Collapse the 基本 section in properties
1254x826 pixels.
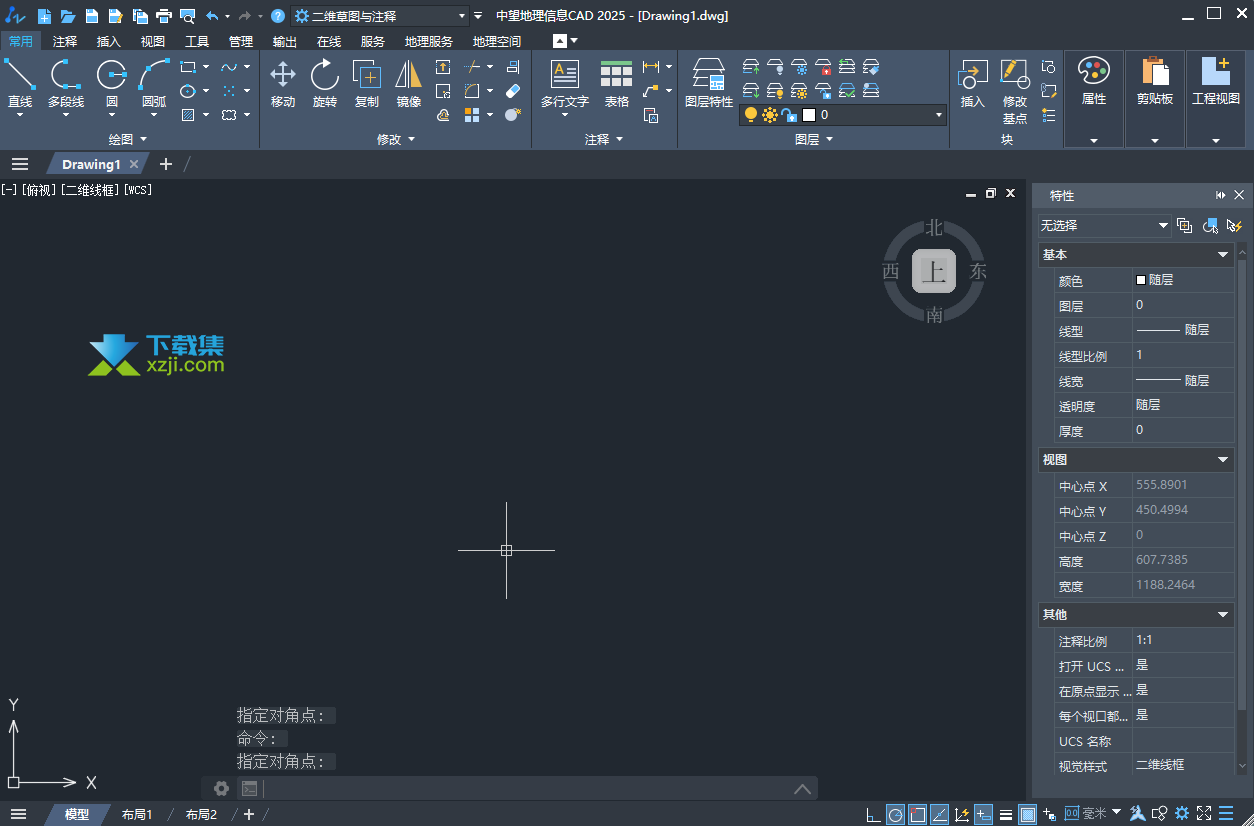1222,255
